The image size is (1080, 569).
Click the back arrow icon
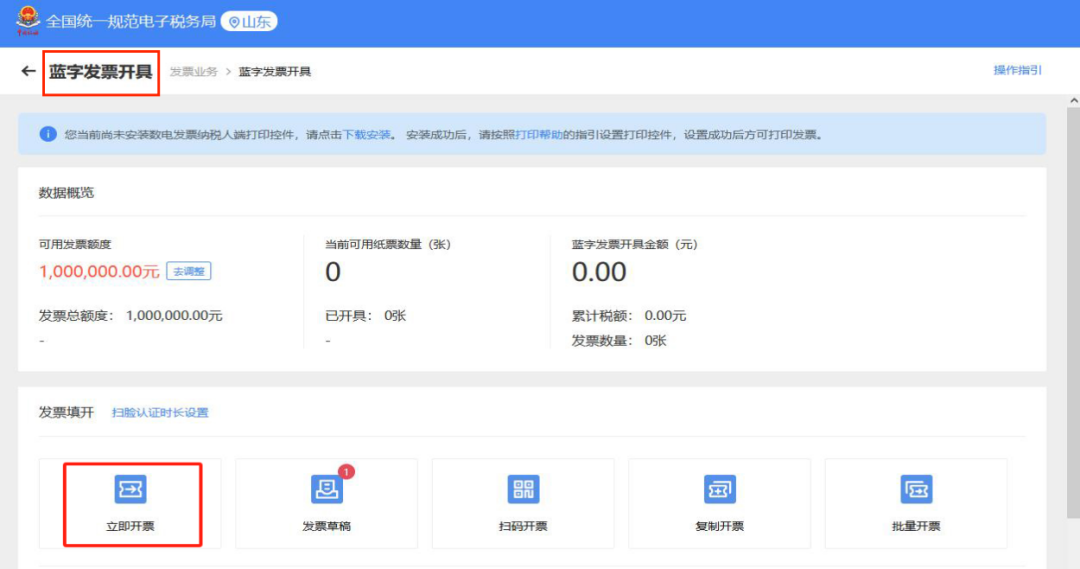coord(28,71)
